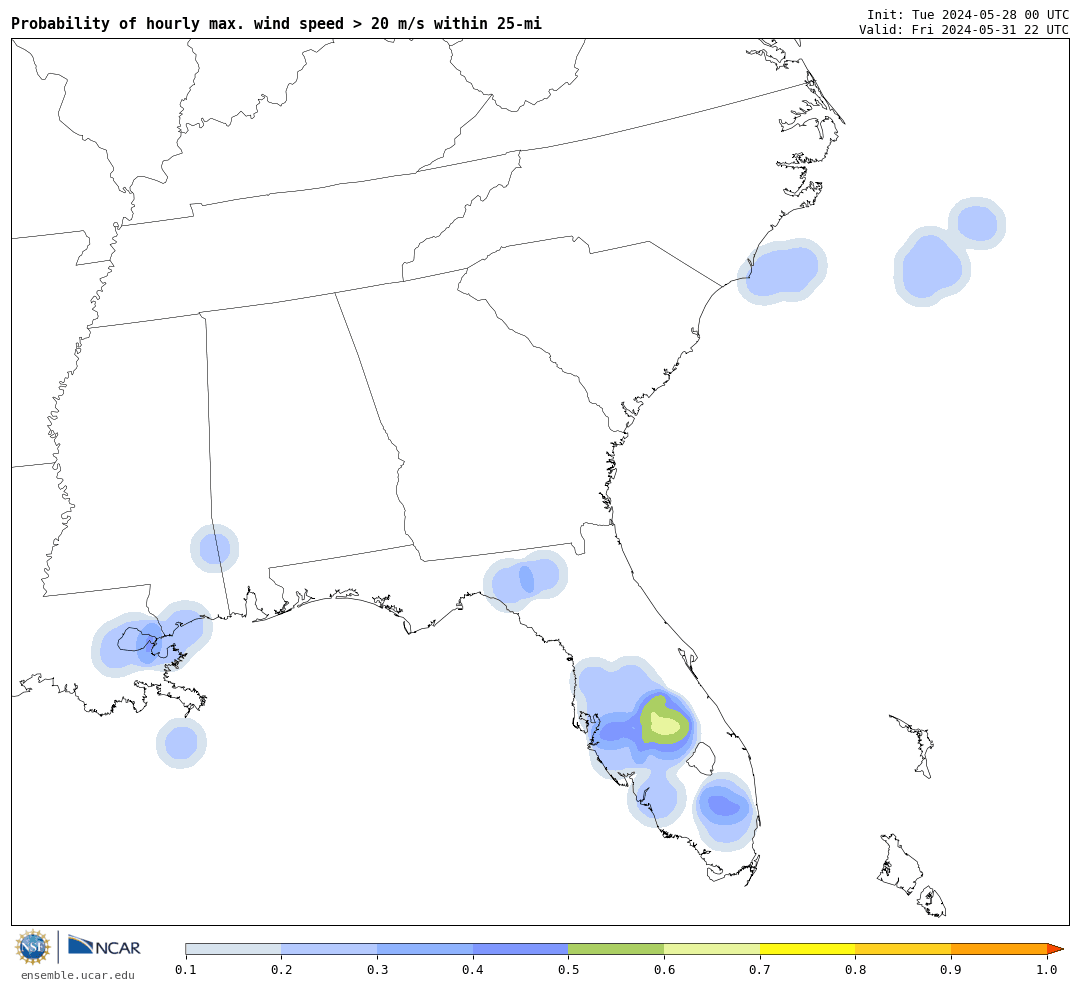Click the probability blob on the North Carolina coast

tap(782, 271)
